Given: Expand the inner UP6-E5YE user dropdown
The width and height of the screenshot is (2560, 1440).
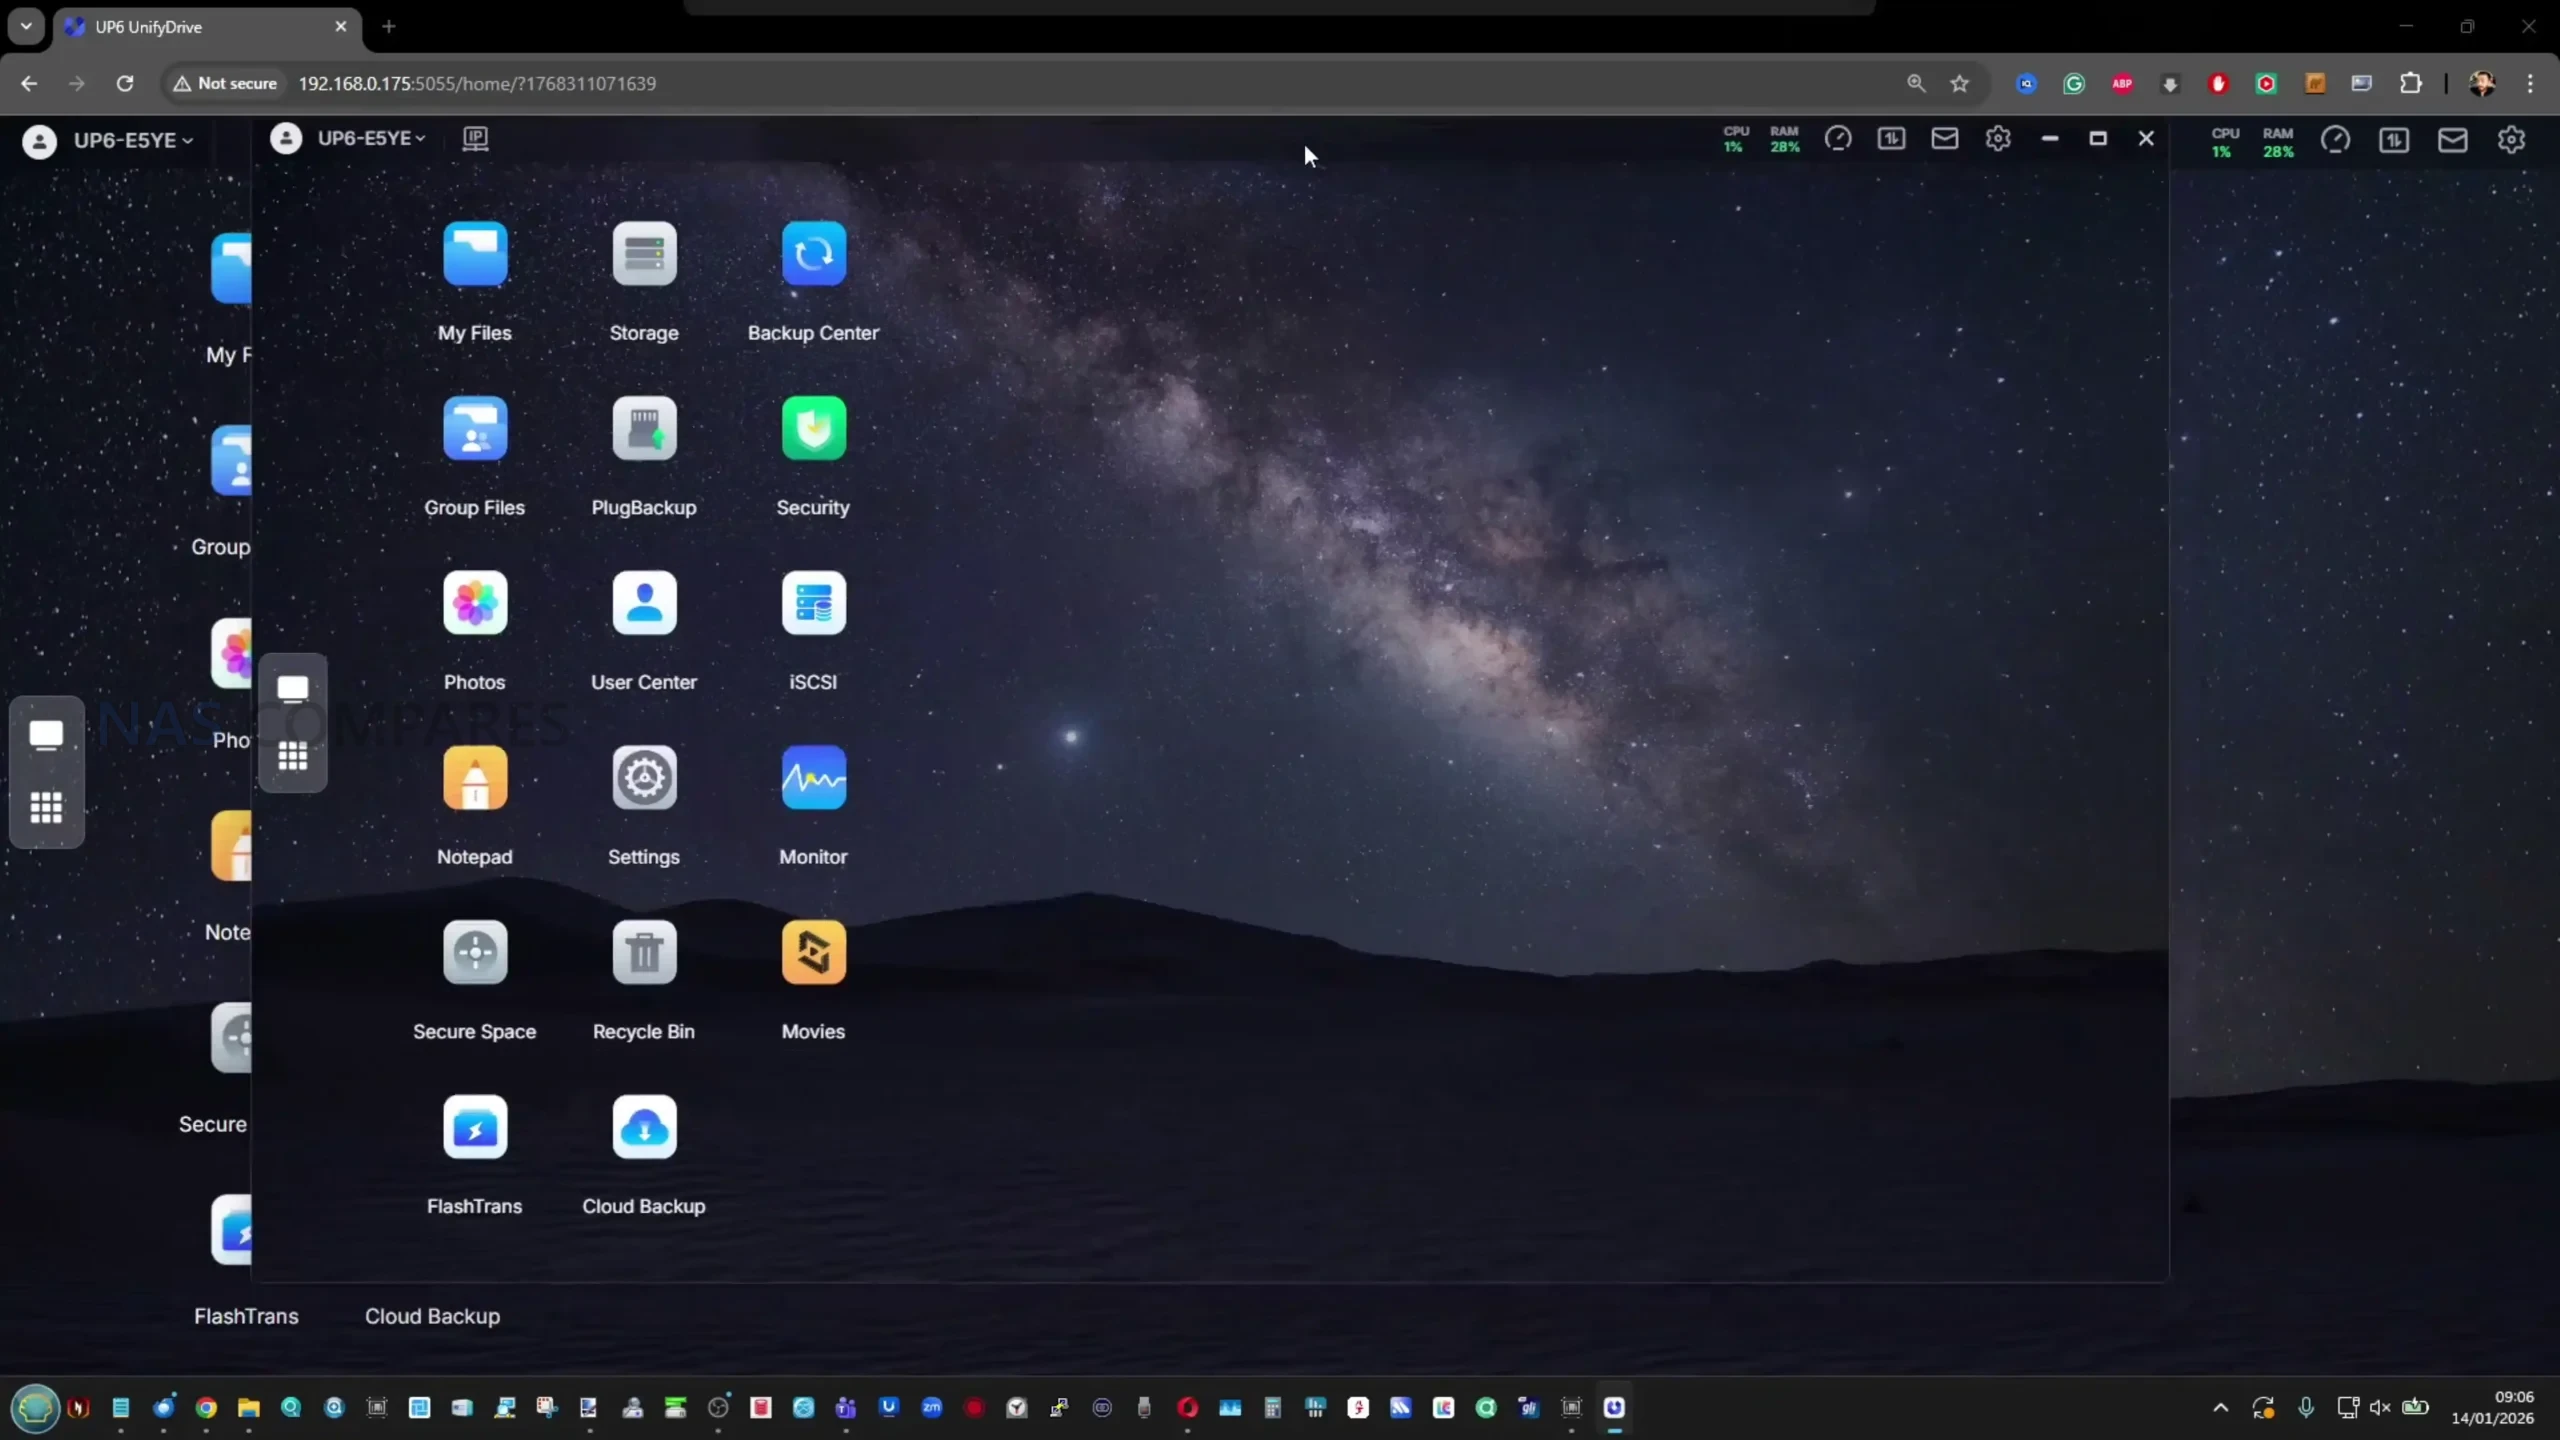Looking at the screenshot, I should click(x=370, y=138).
